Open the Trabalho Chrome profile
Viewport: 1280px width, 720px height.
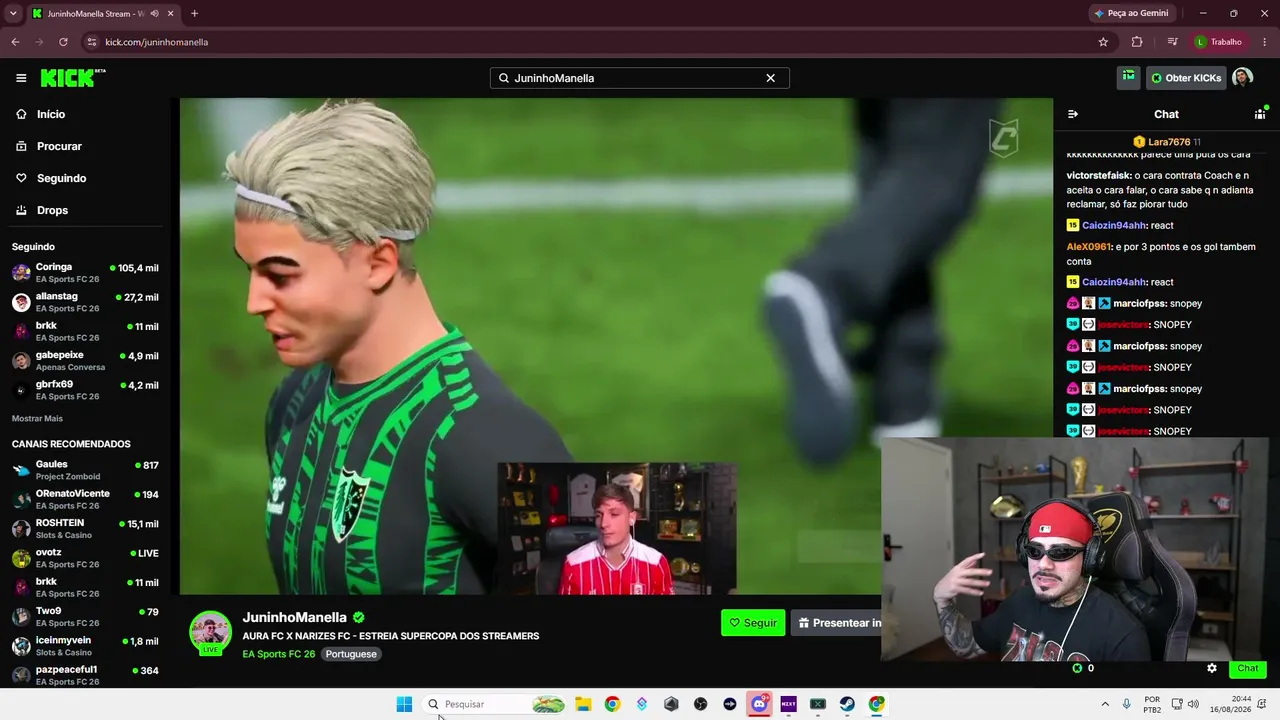coord(1218,42)
